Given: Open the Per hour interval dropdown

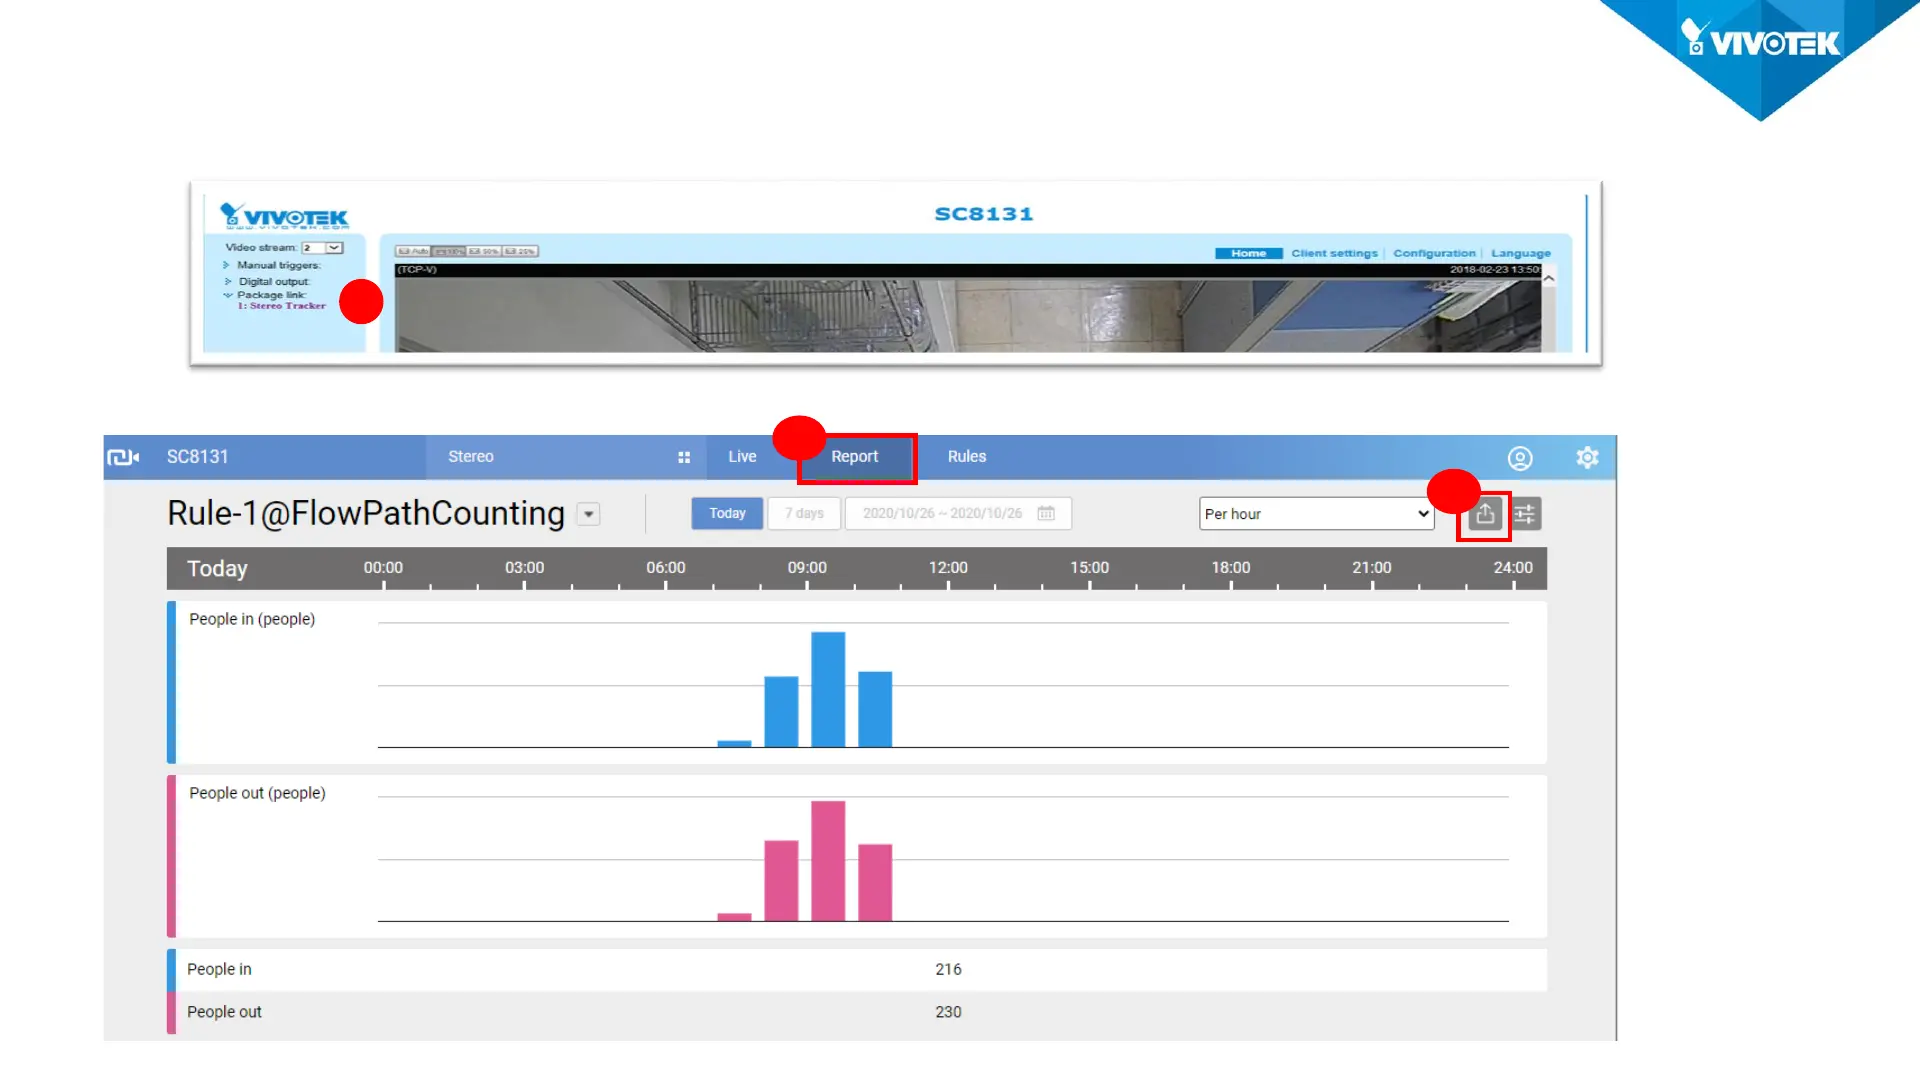Looking at the screenshot, I should pyautogui.click(x=1316, y=514).
